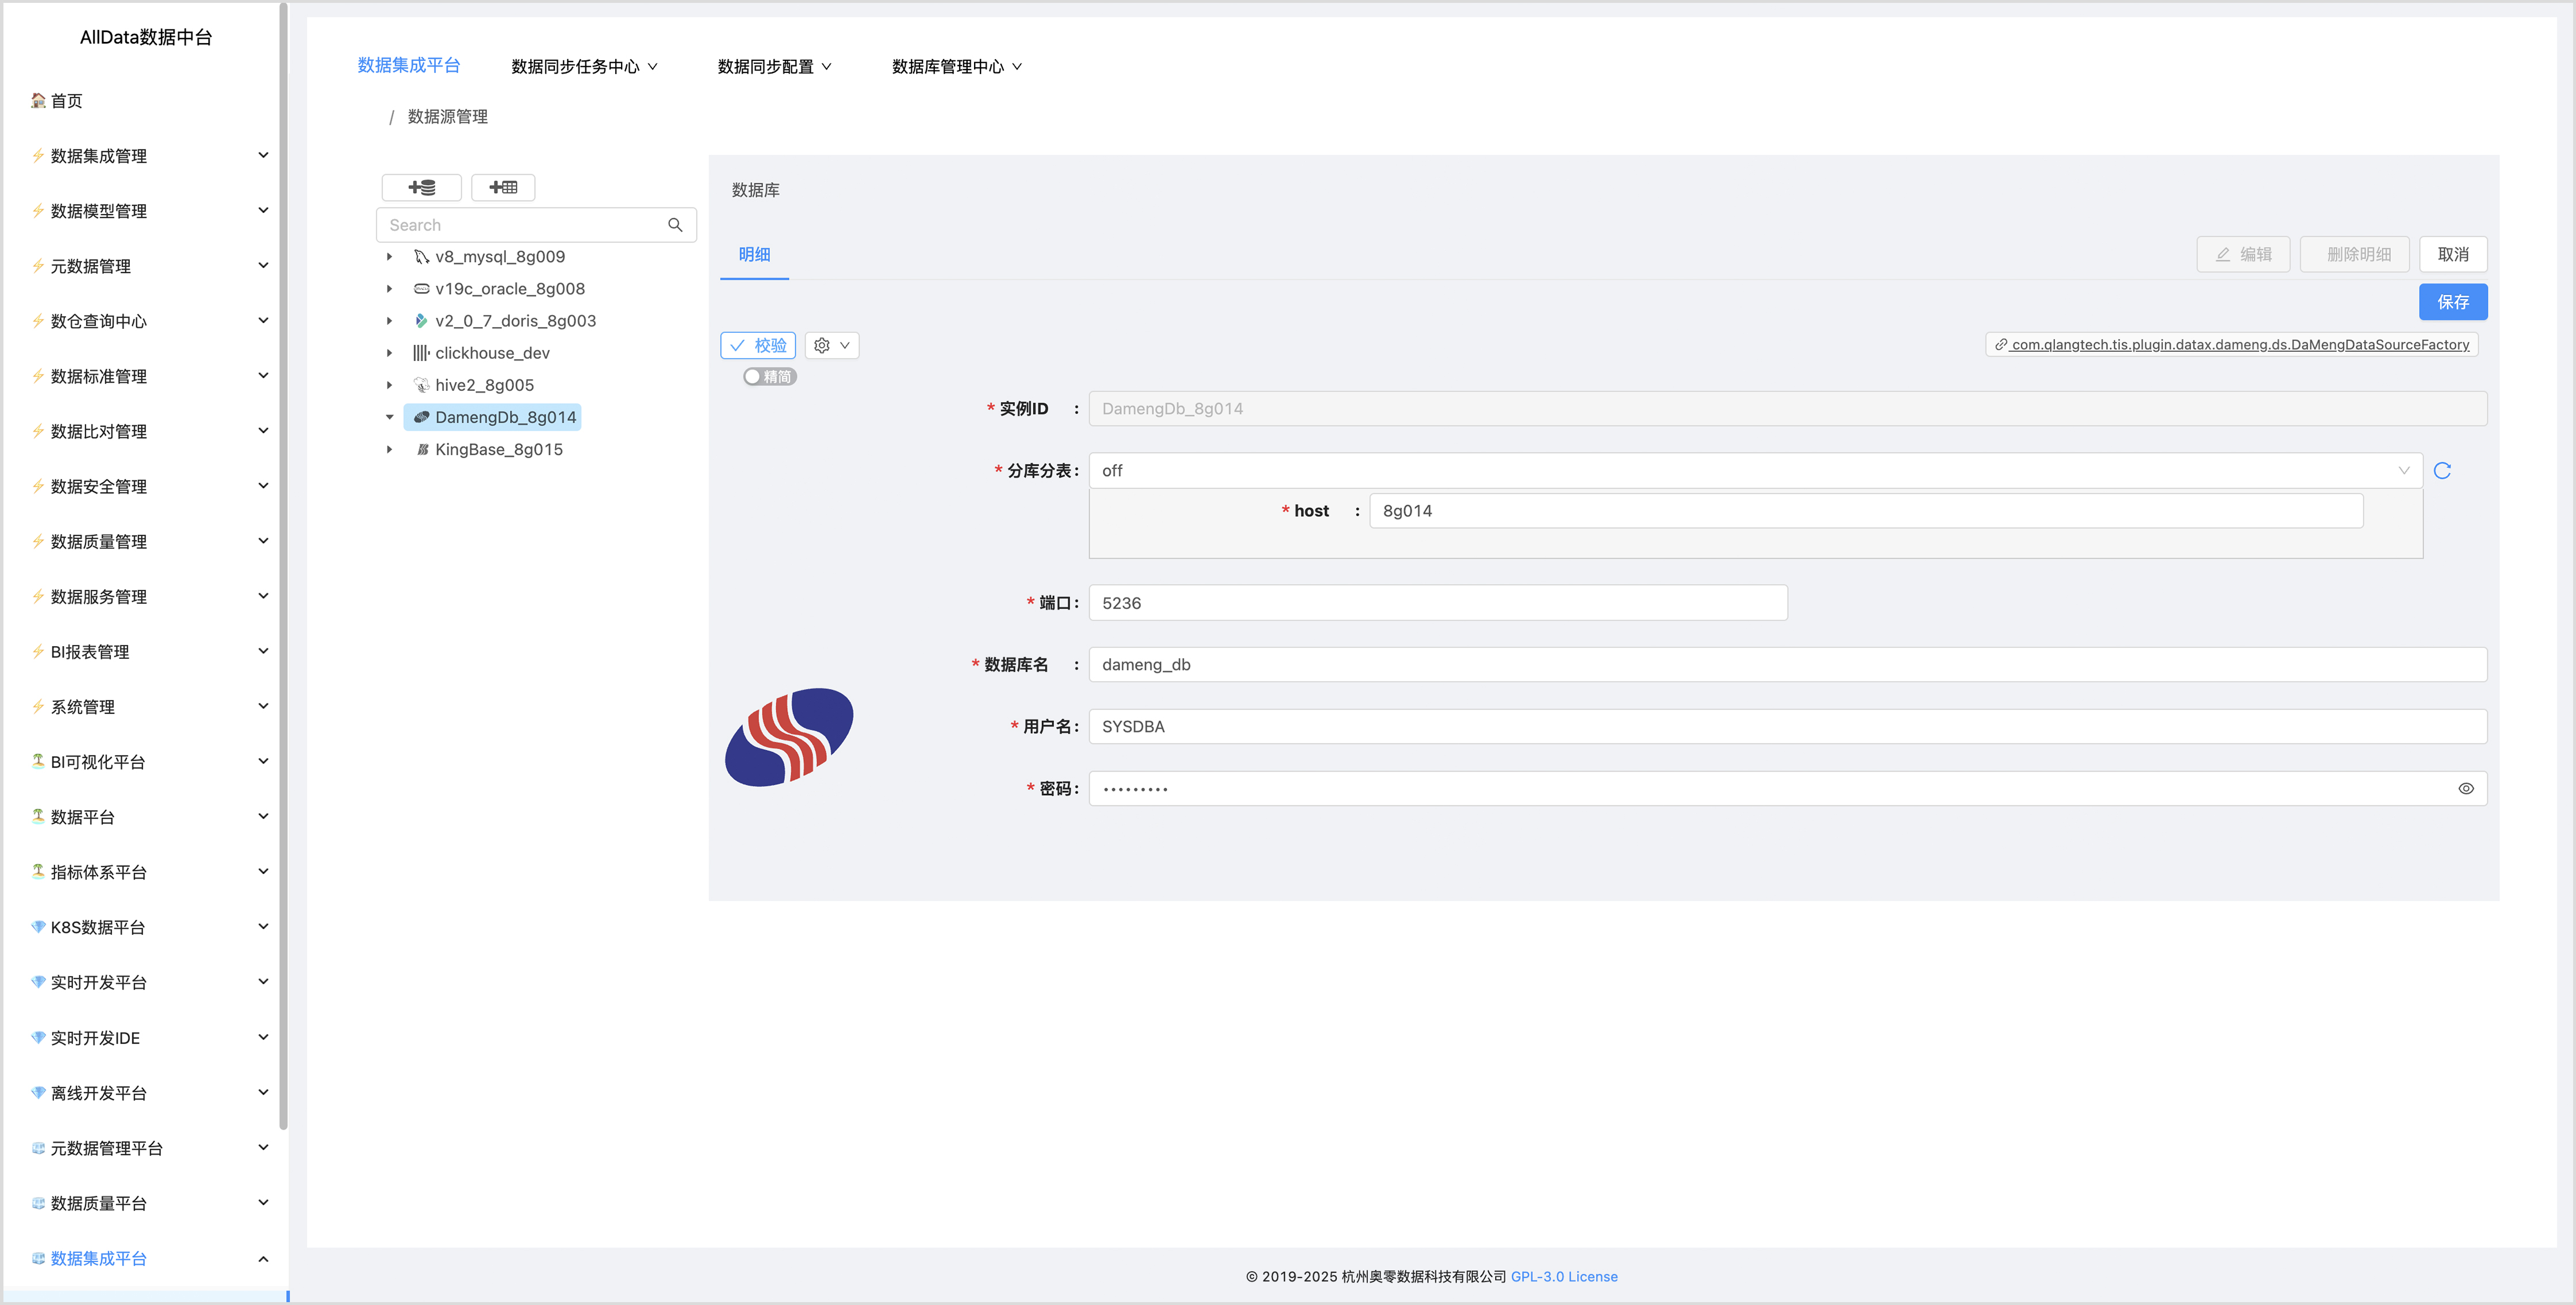Screen dimensions: 2576x1305
Task: Click the blue 保存 button
Action: tap(2452, 302)
